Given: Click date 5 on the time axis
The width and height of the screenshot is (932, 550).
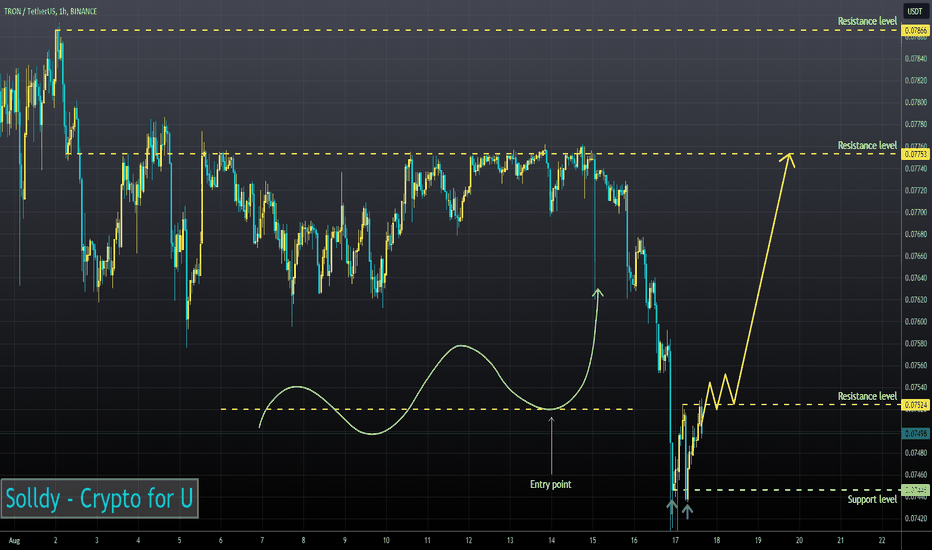Looking at the screenshot, I should tap(180, 540).
